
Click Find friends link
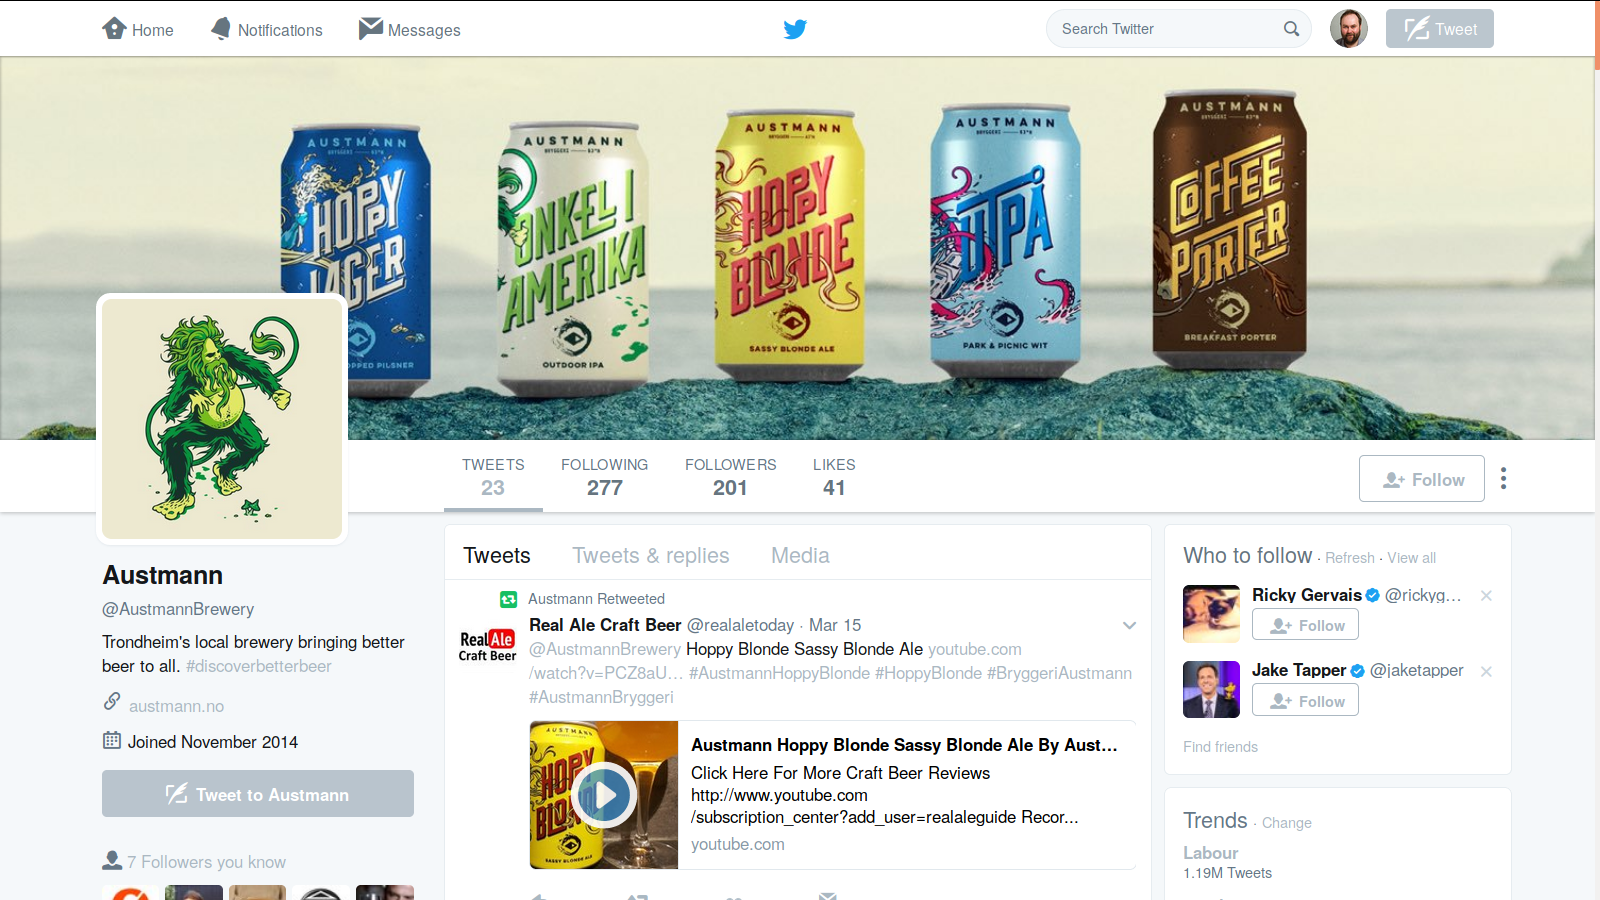(x=1220, y=747)
